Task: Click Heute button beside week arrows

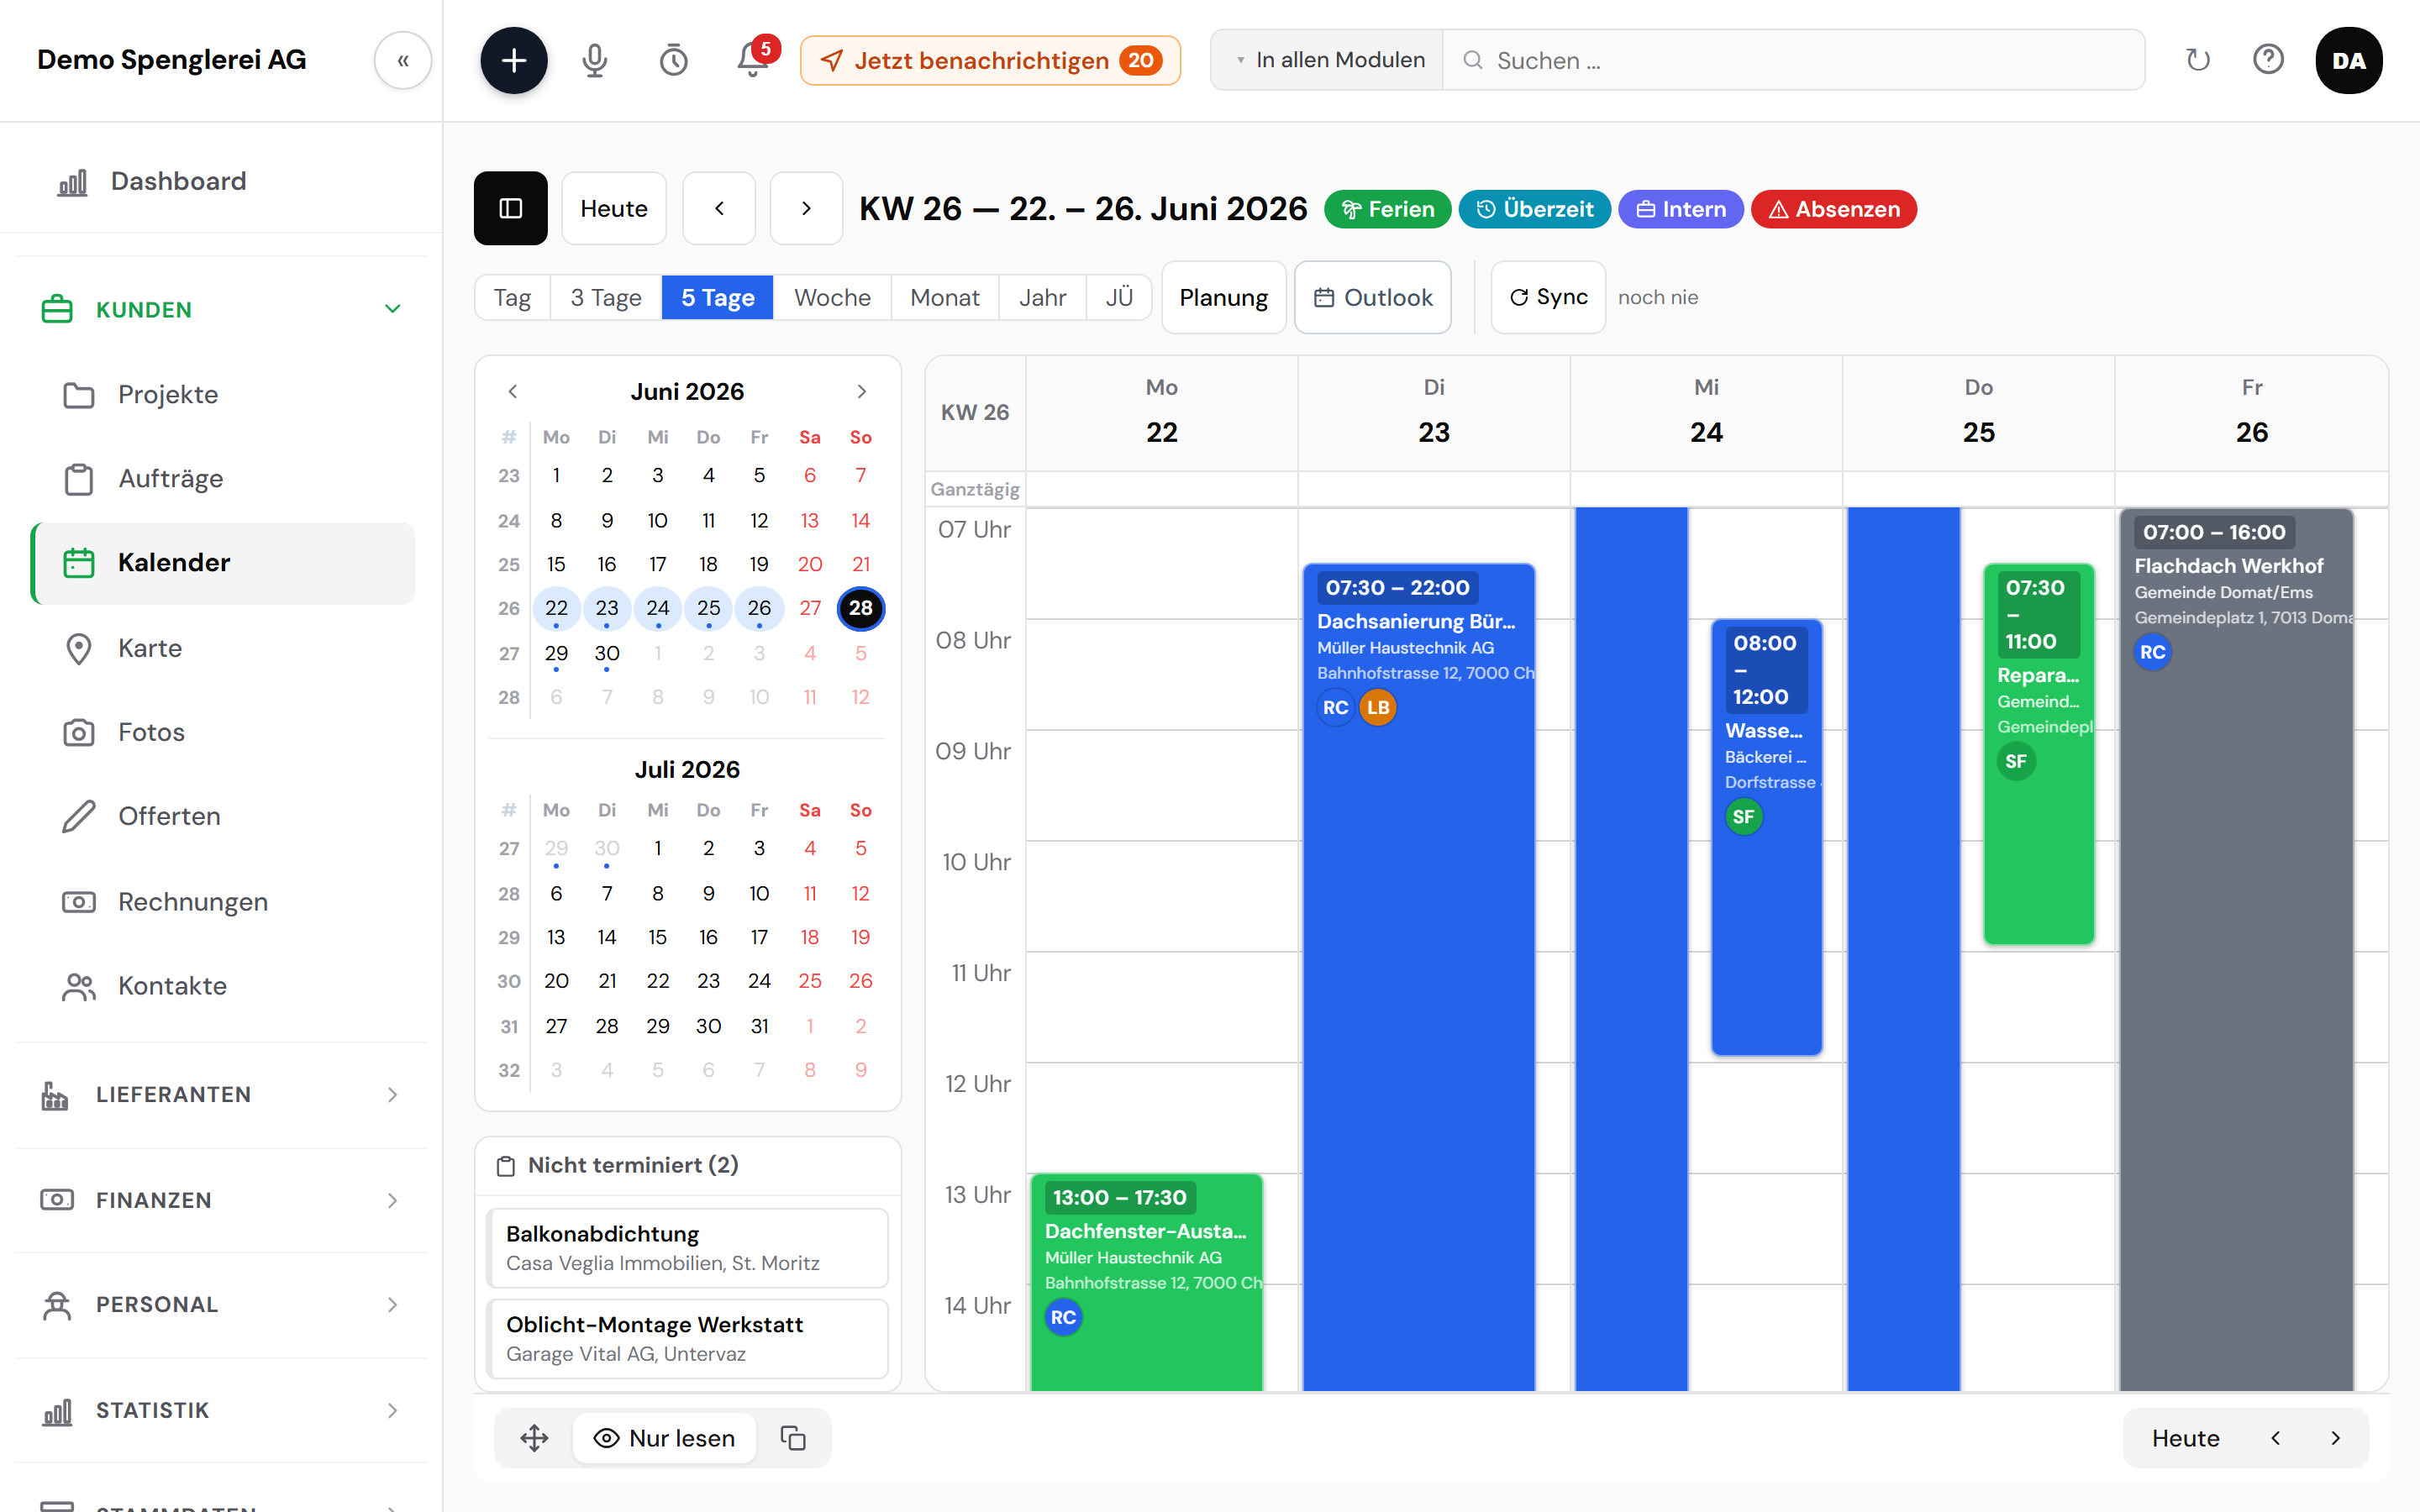Action: point(614,208)
